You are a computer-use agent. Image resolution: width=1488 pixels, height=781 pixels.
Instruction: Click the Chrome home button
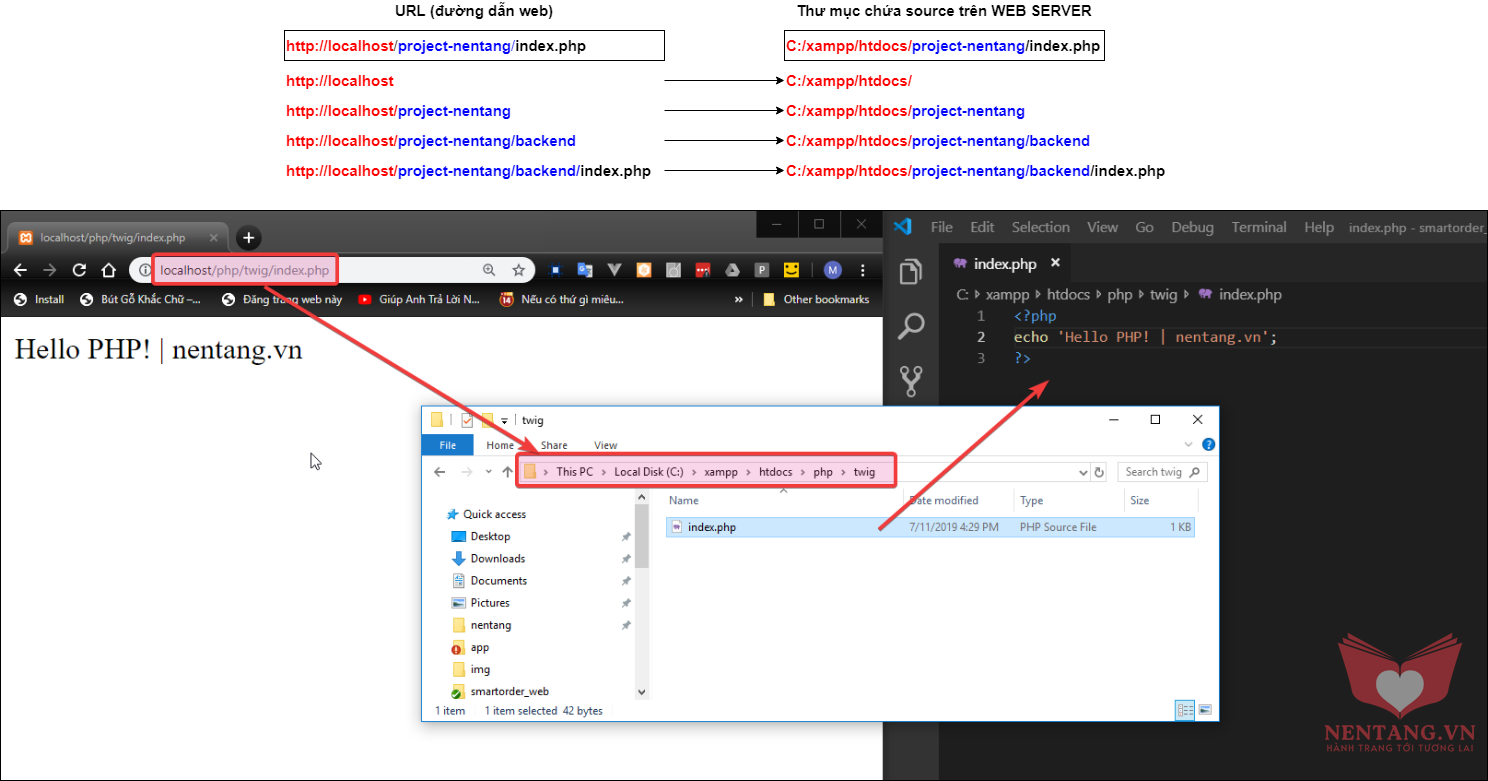click(109, 270)
